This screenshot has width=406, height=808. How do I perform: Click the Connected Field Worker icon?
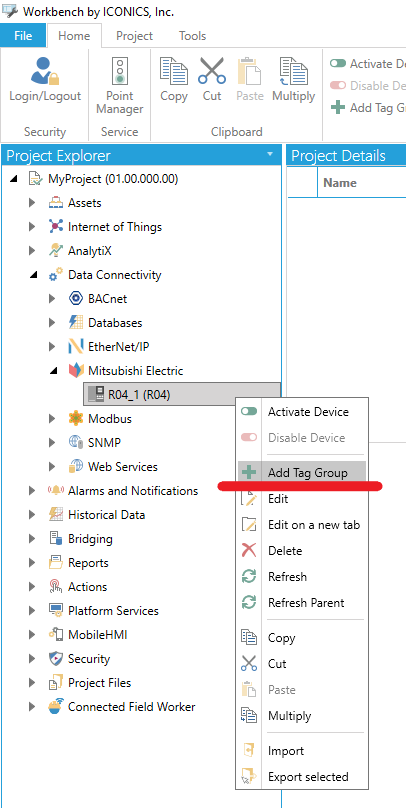(56, 706)
